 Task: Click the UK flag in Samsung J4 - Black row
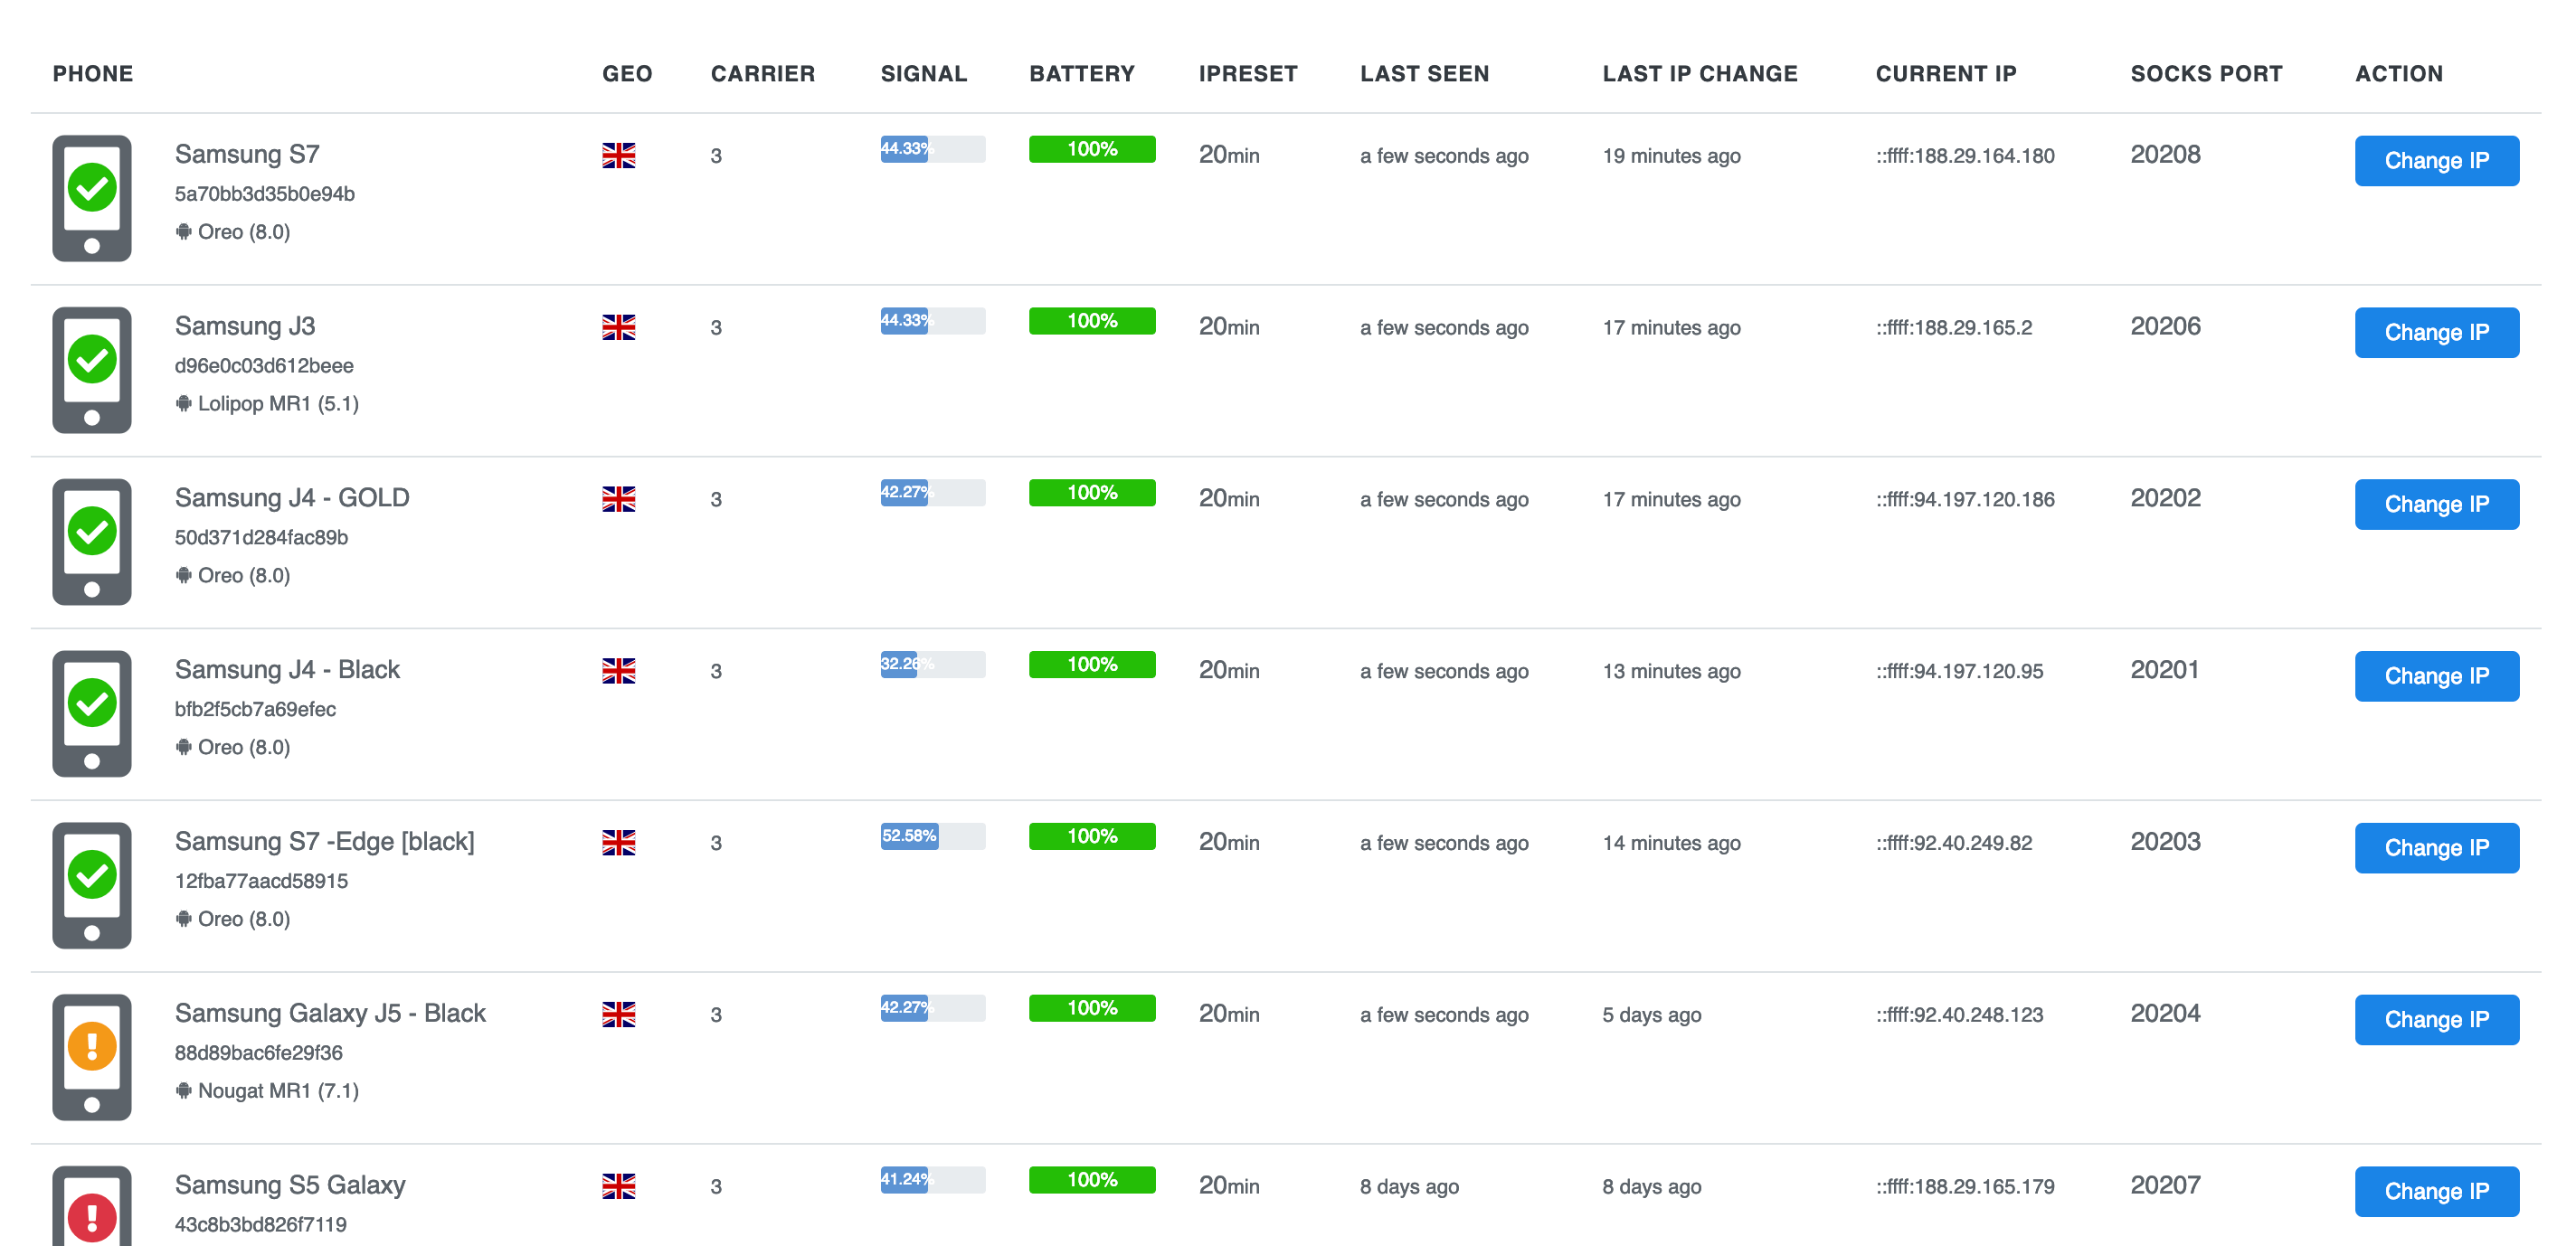click(618, 670)
